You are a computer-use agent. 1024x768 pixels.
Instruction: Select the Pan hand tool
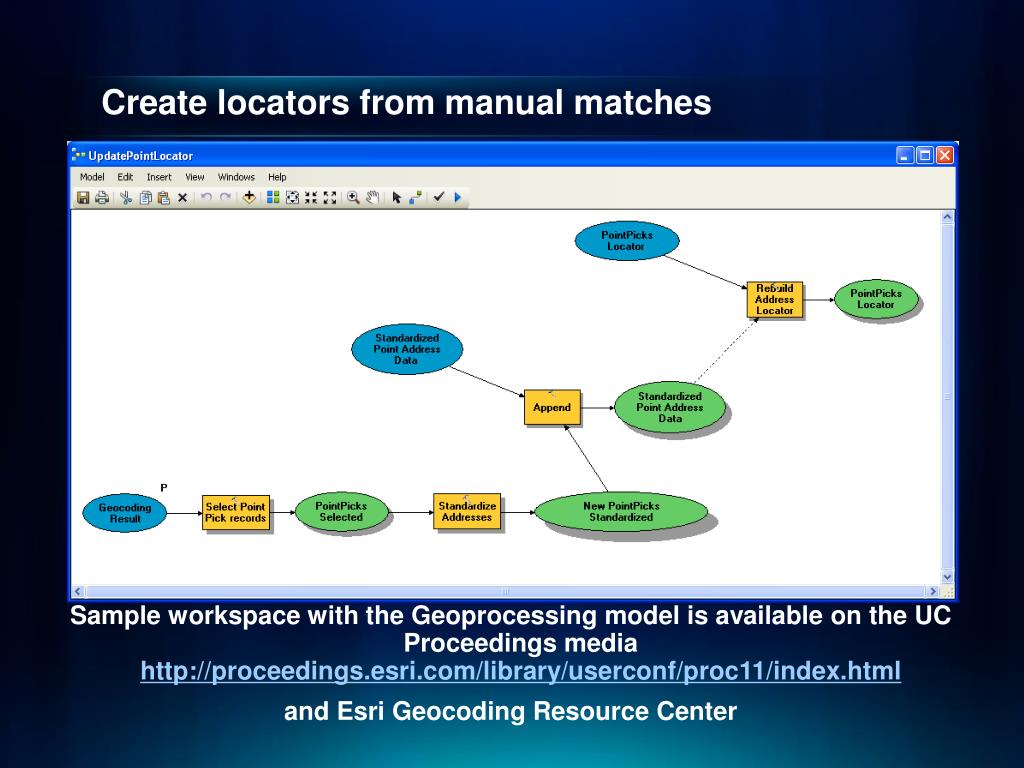(x=372, y=197)
